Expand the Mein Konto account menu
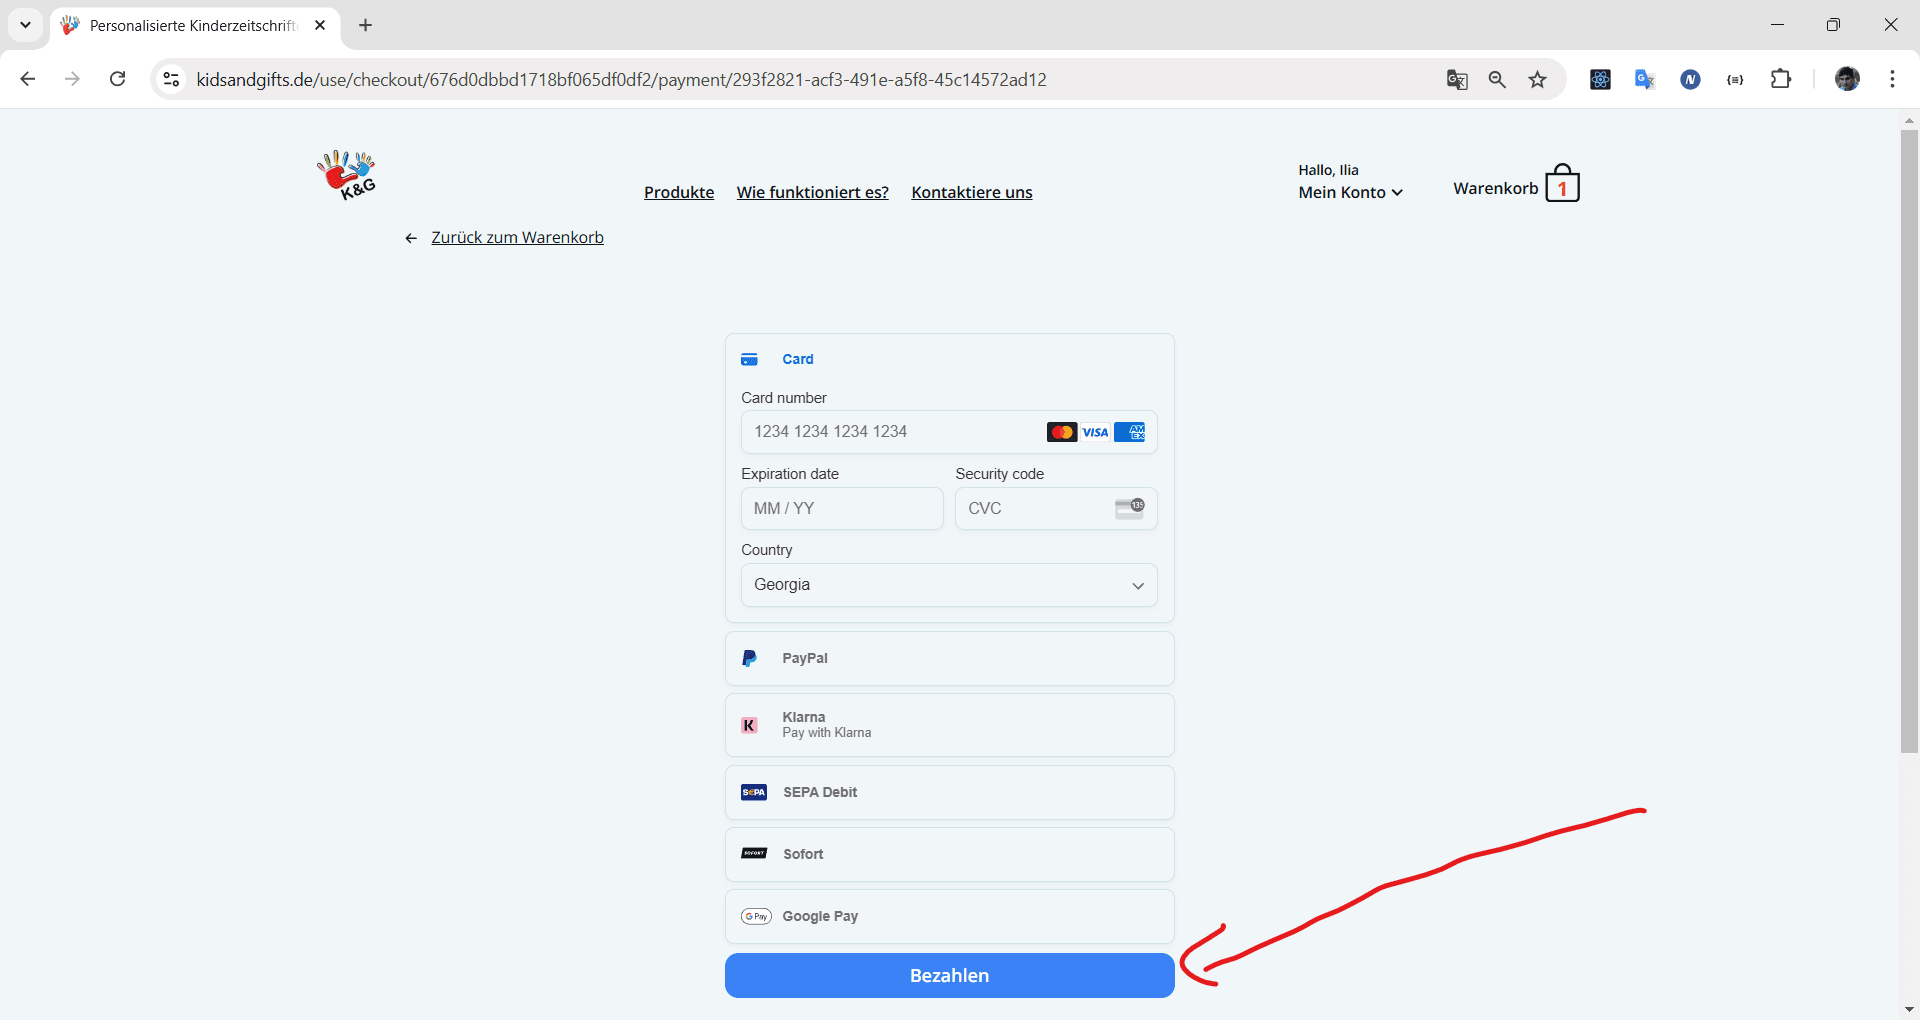Screen dimensions: 1920x1020 click(1350, 192)
